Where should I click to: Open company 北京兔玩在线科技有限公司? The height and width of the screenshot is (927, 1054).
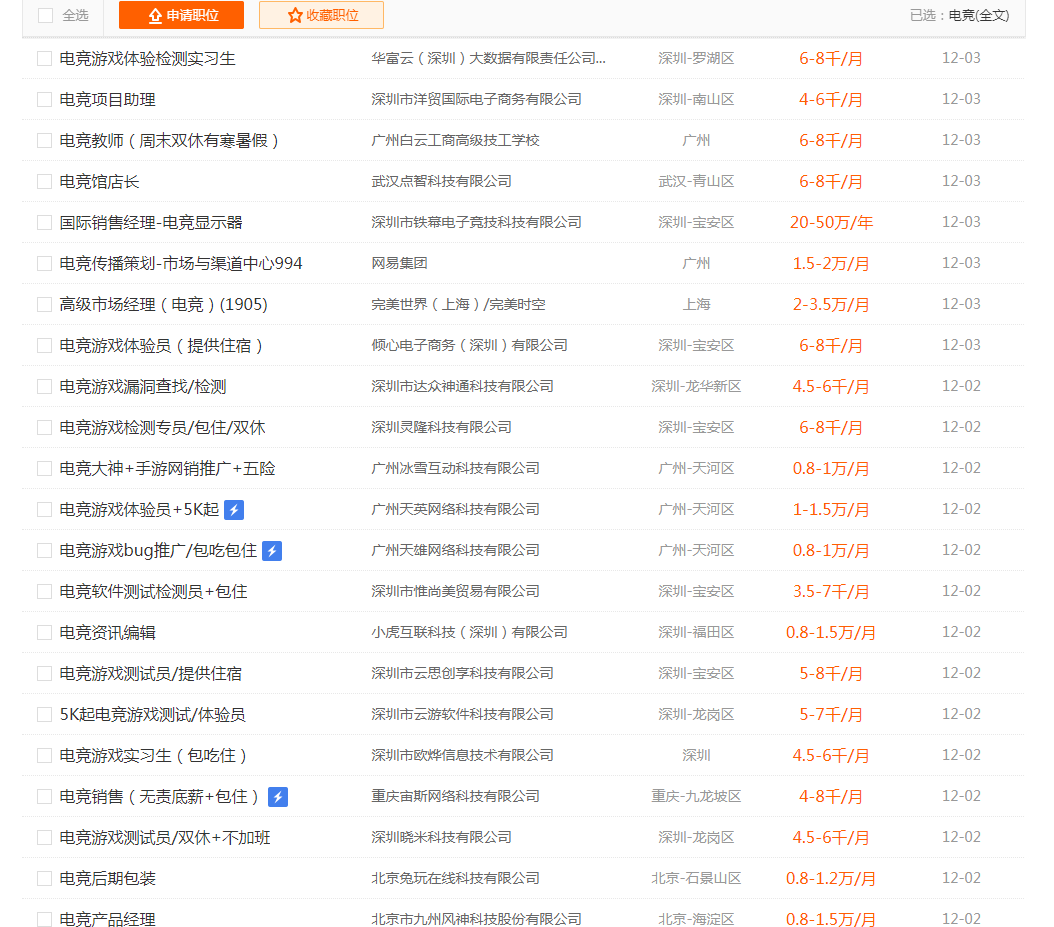(455, 879)
